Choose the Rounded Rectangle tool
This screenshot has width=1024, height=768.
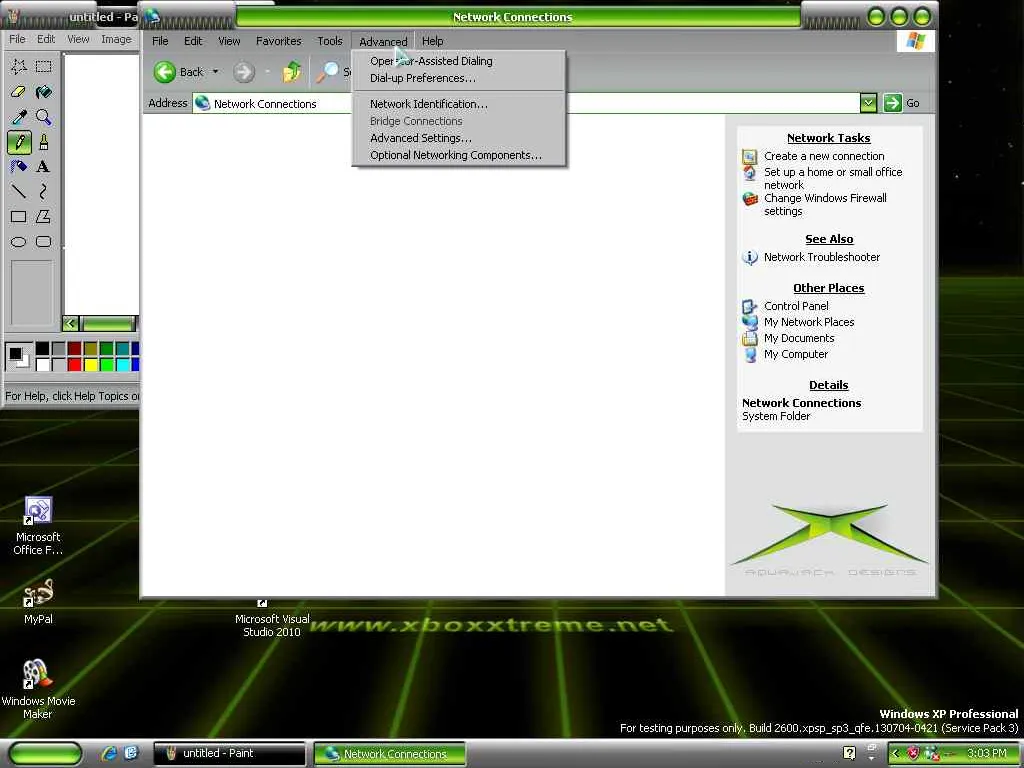(x=44, y=242)
